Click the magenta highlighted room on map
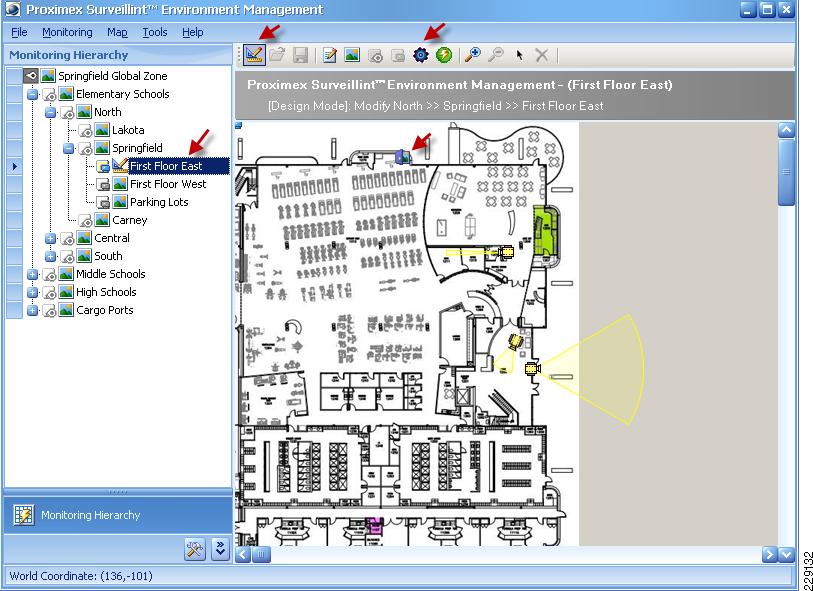813x591 pixels. (373, 526)
